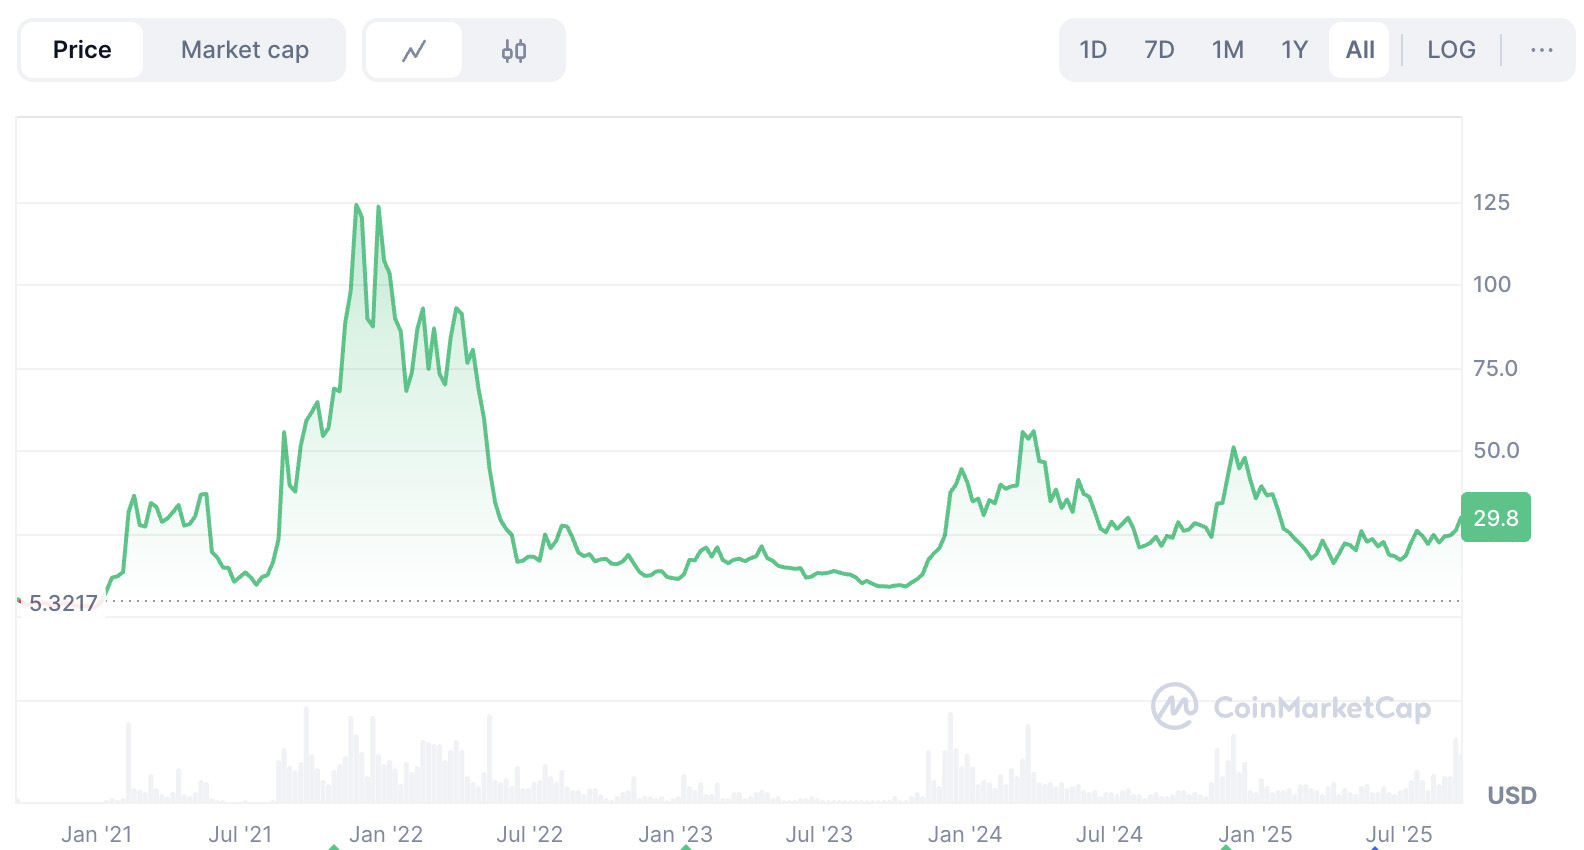Click the Jan '24 x-axis date label
The width and height of the screenshot is (1584, 850).
click(964, 834)
